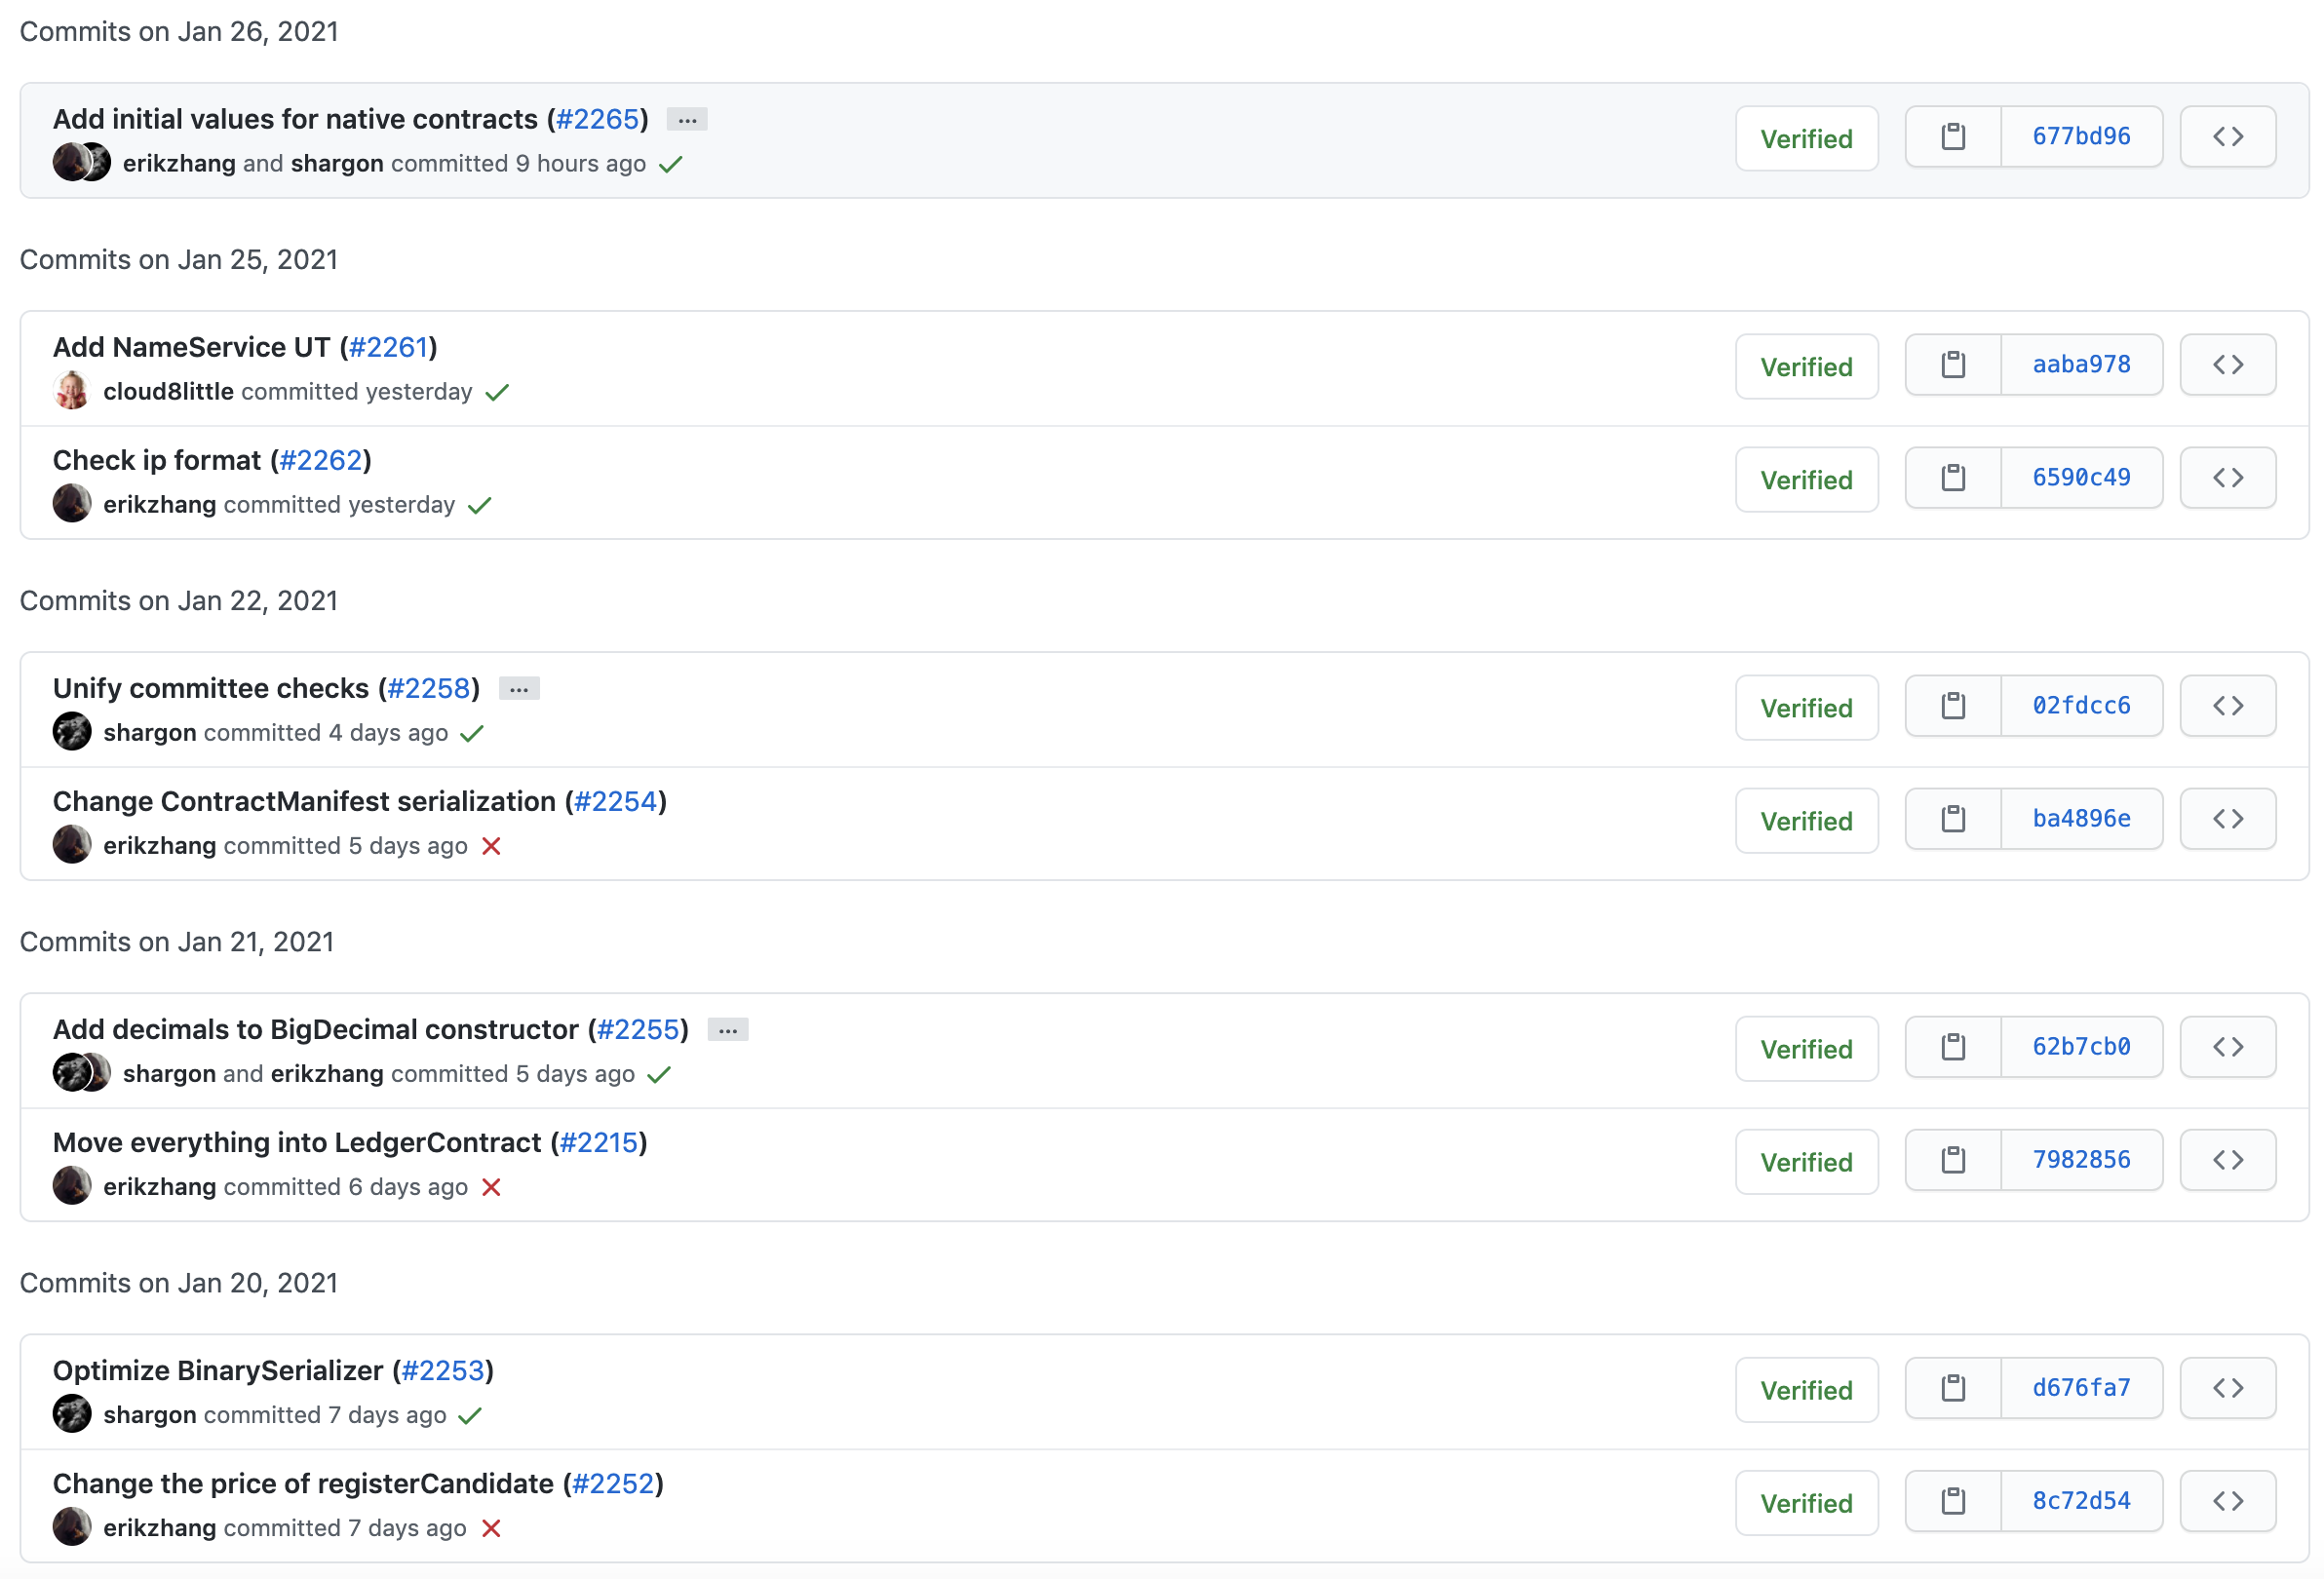Copy full SHA for commit aaba978
This screenshot has width=2324, height=1579.
pyautogui.click(x=1952, y=365)
